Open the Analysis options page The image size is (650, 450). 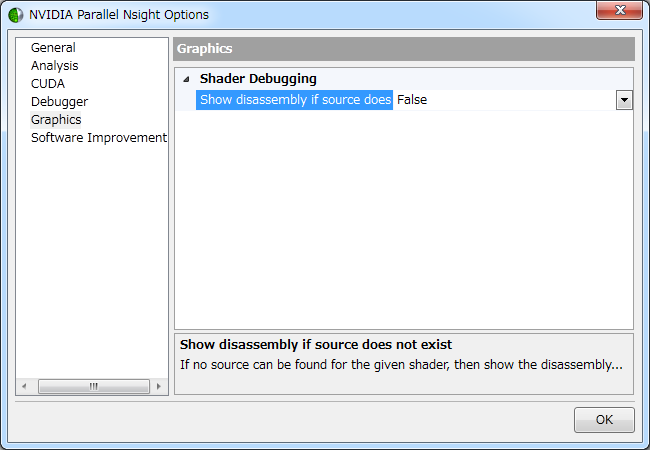tap(54, 65)
